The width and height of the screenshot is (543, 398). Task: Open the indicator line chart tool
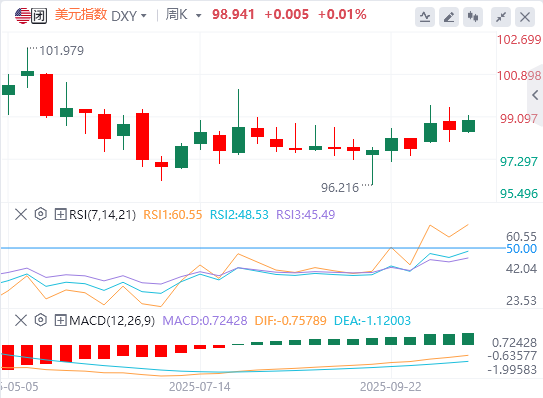[x=425, y=17]
